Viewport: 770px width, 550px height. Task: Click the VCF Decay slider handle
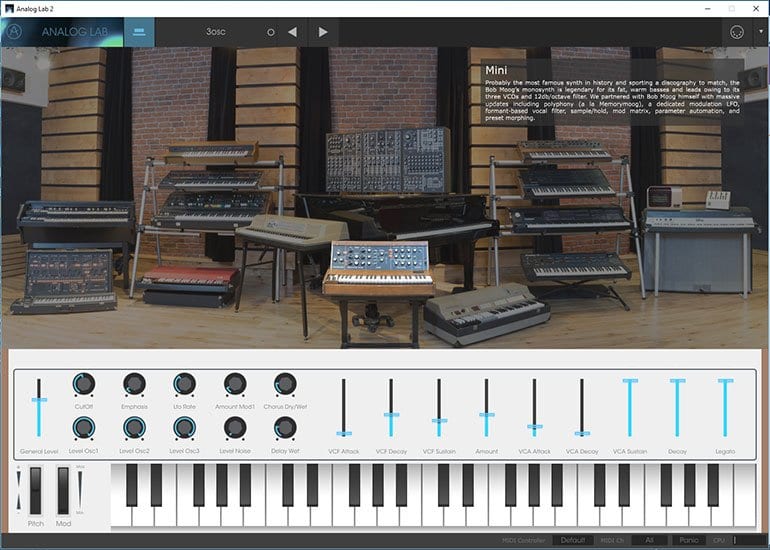tap(390, 414)
